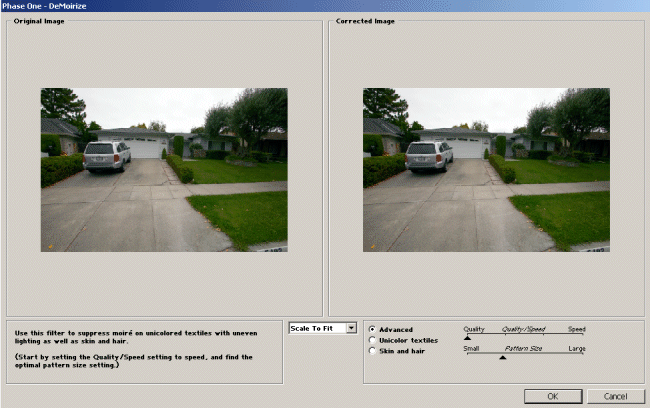
Task: Confirm with the OK button
Action: click(x=553, y=396)
